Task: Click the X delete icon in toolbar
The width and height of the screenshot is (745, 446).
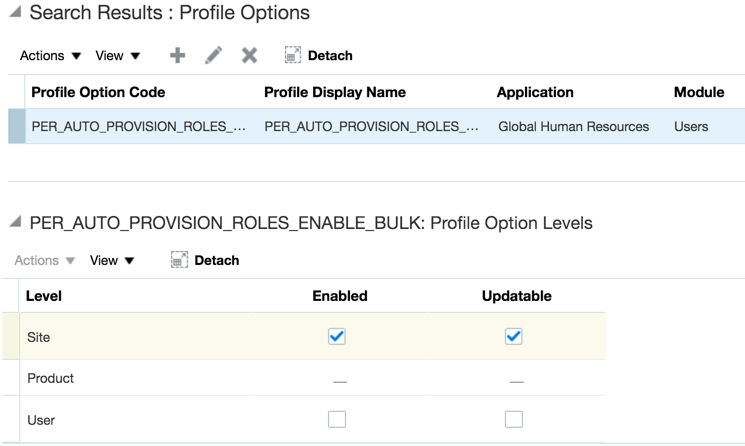Action: (x=249, y=56)
